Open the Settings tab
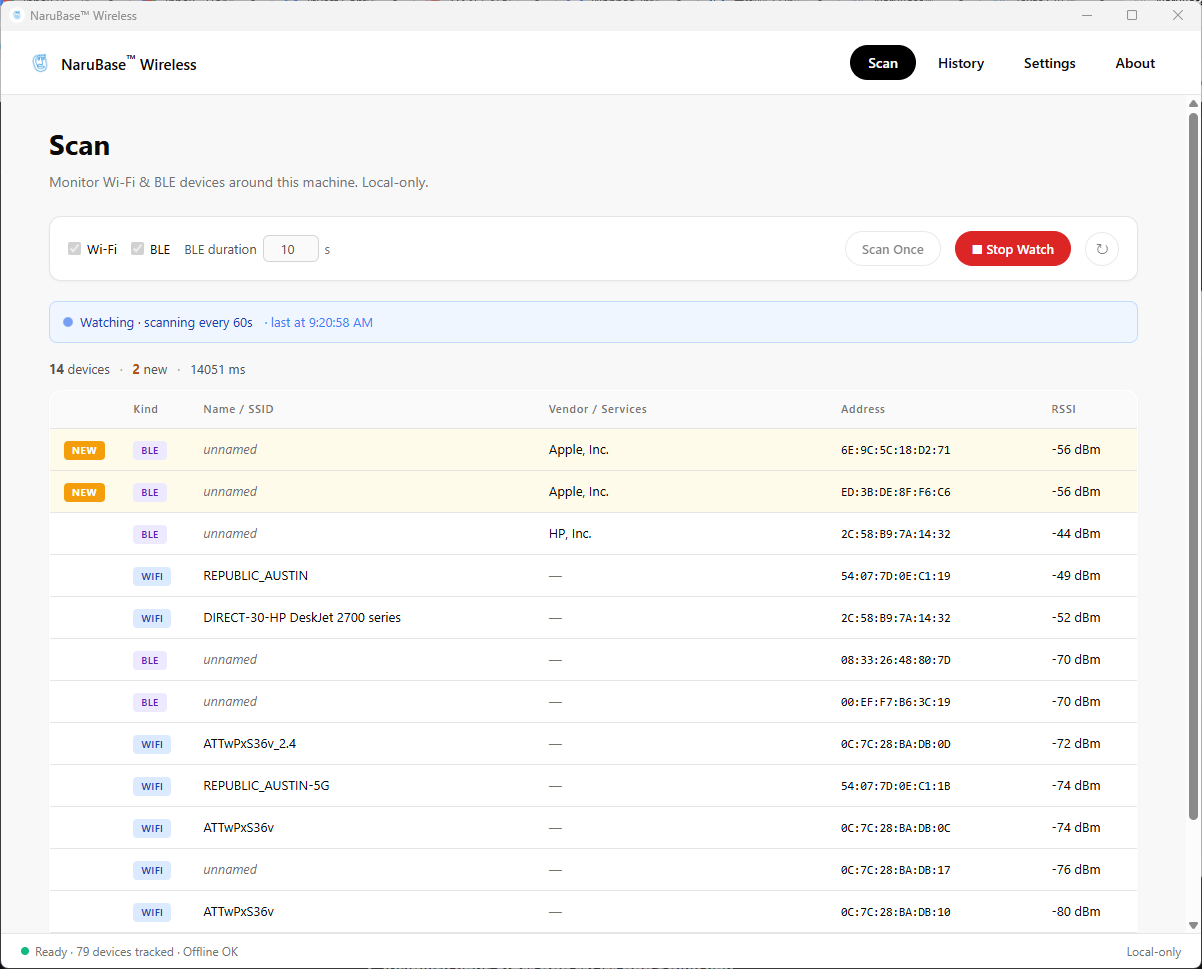Screen dimensions: 1202x969 point(1050,63)
